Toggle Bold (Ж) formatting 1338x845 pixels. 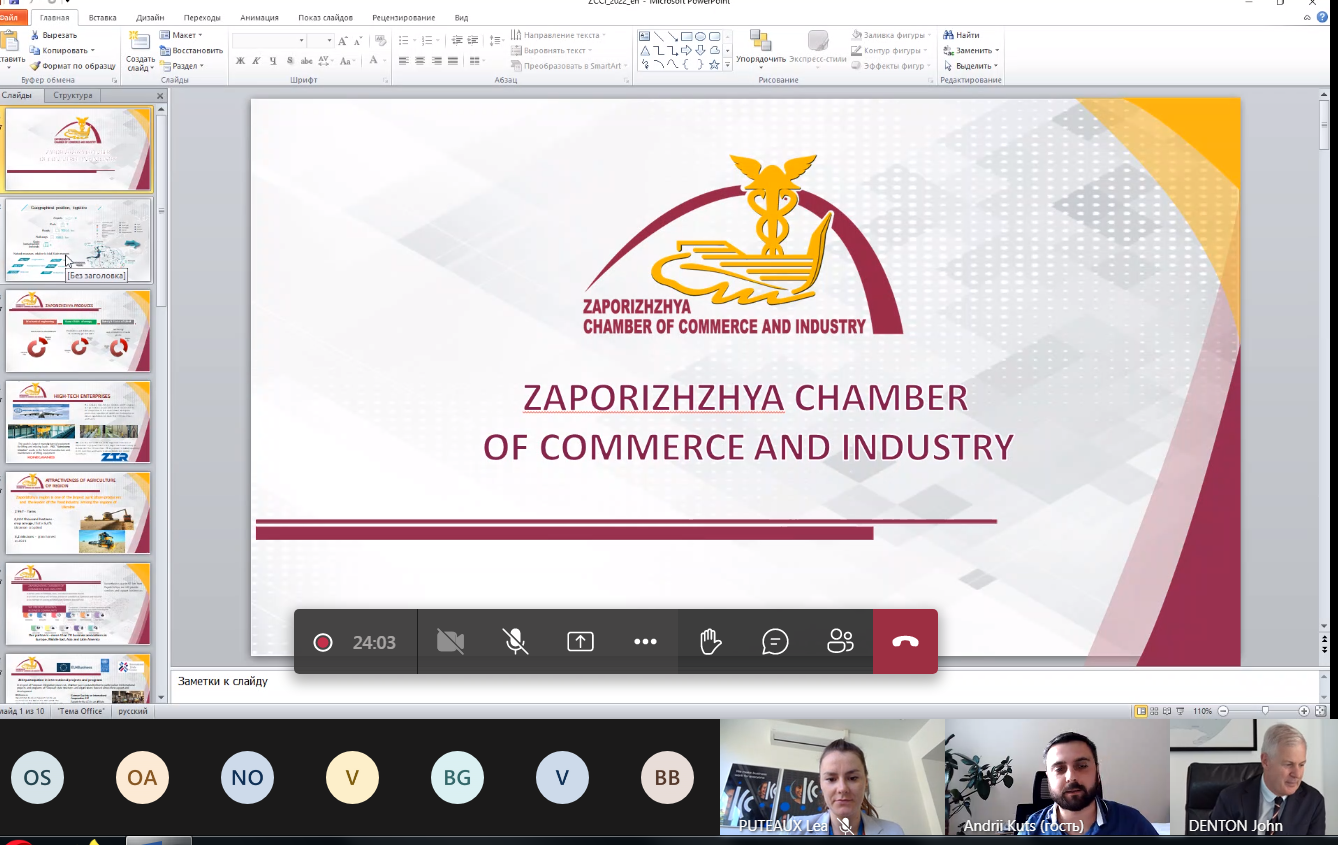(x=240, y=62)
